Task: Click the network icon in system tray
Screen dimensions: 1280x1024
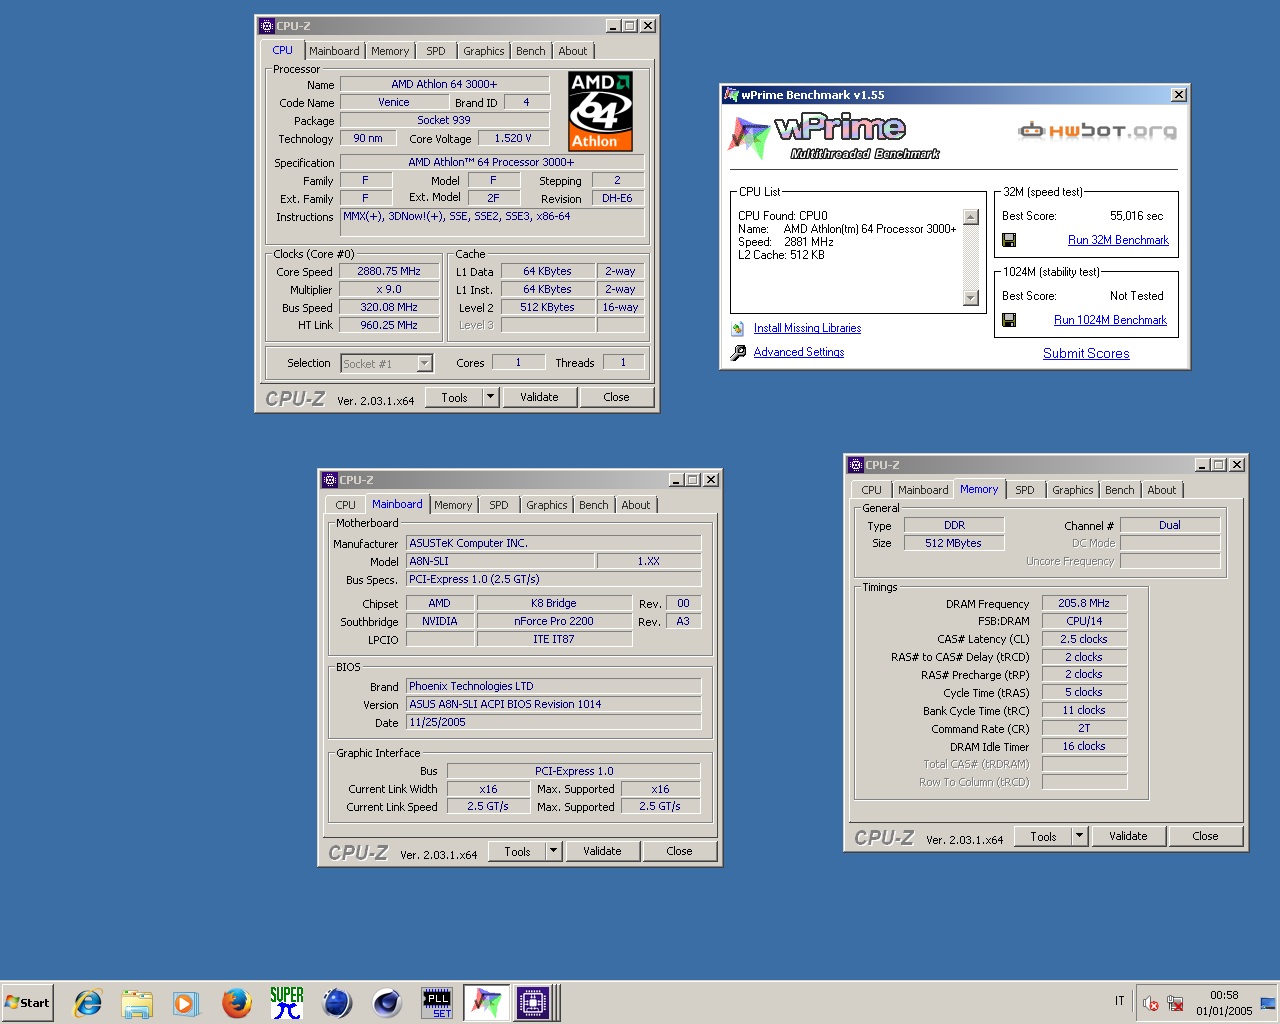Action: click(1176, 1003)
